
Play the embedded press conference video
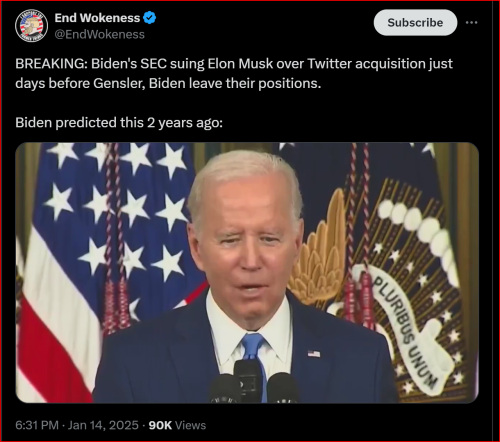tap(247, 273)
